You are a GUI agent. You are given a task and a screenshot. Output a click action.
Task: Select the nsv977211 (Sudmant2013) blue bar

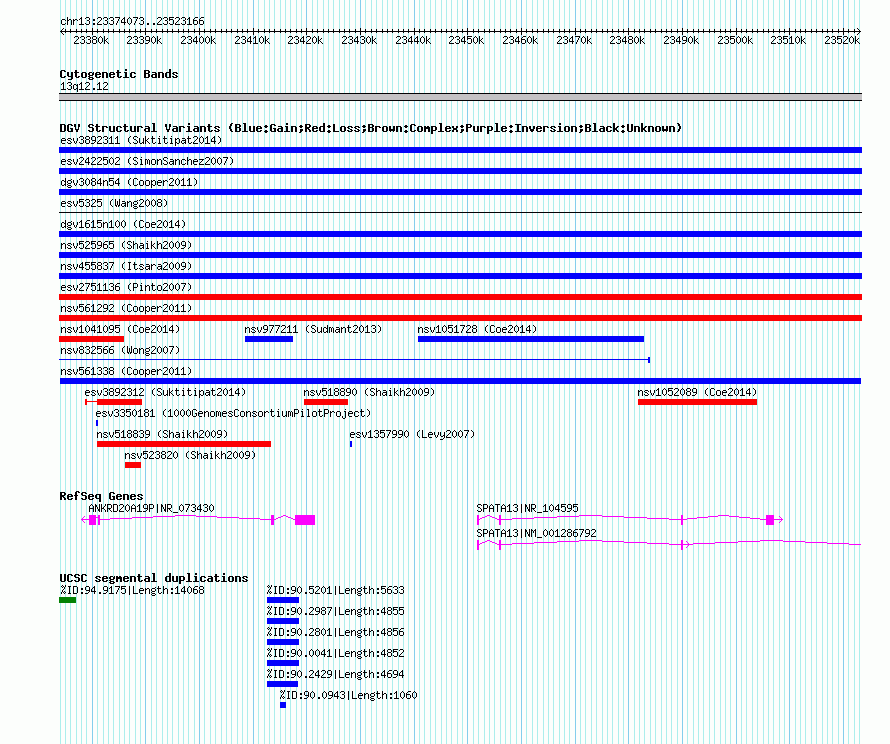click(x=269, y=339)
